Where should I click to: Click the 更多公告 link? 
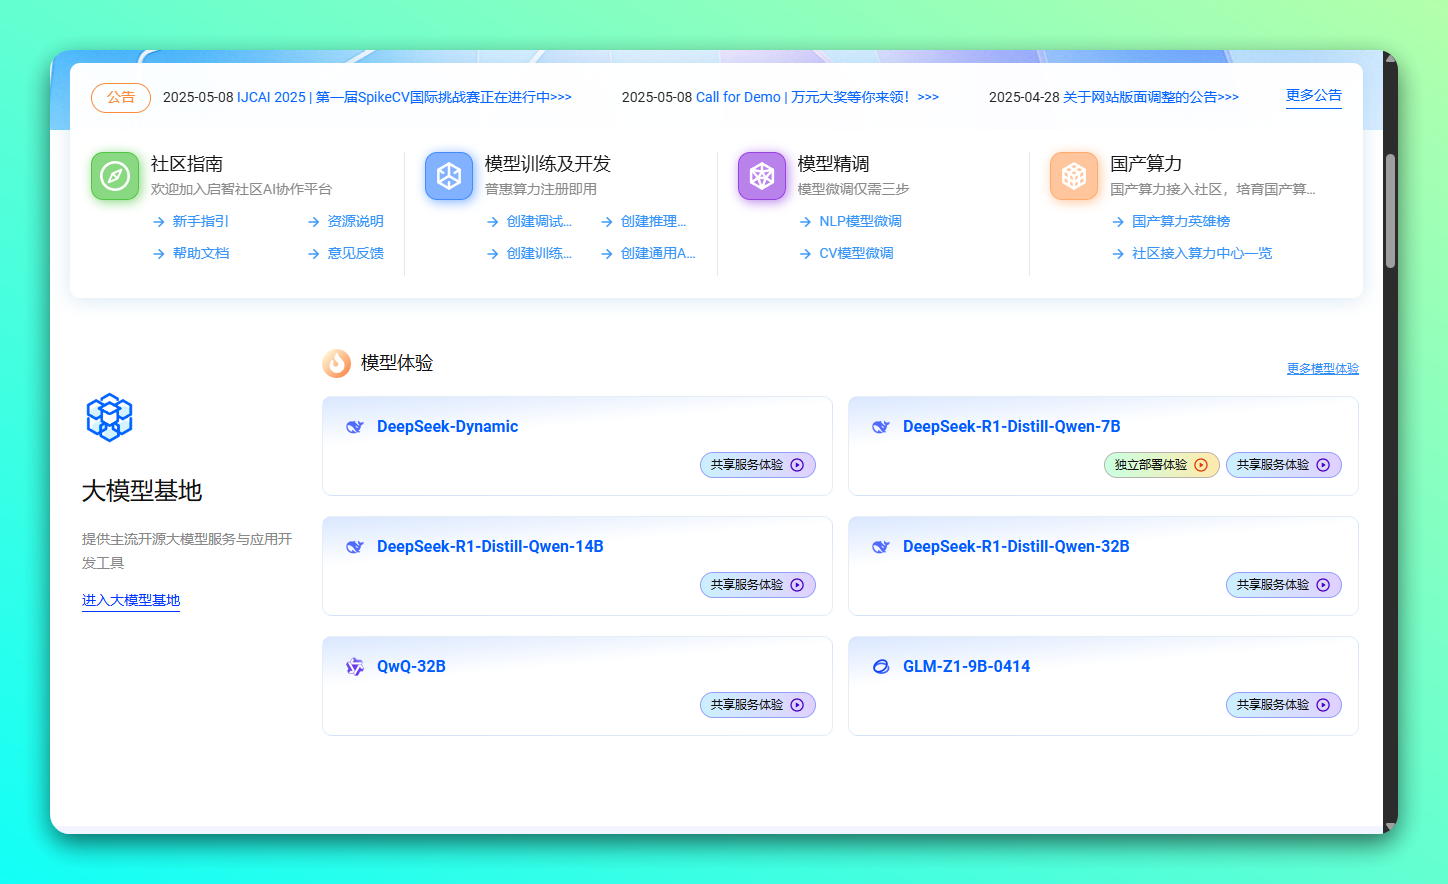coord(1314,96)
